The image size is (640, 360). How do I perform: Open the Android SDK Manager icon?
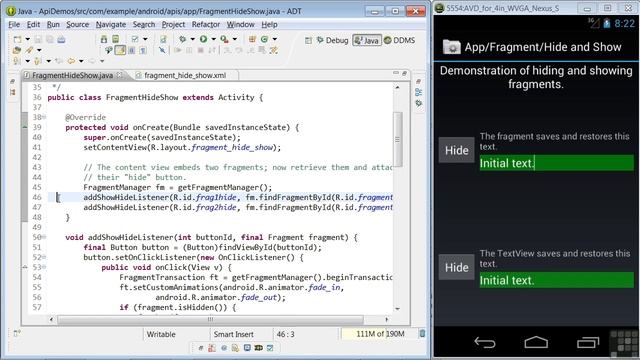[x=104, y=39]
